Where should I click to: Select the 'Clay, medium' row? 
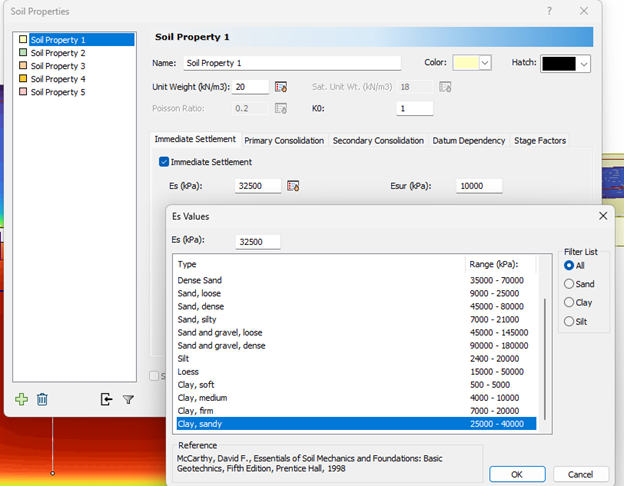click(x=356, y=398)
